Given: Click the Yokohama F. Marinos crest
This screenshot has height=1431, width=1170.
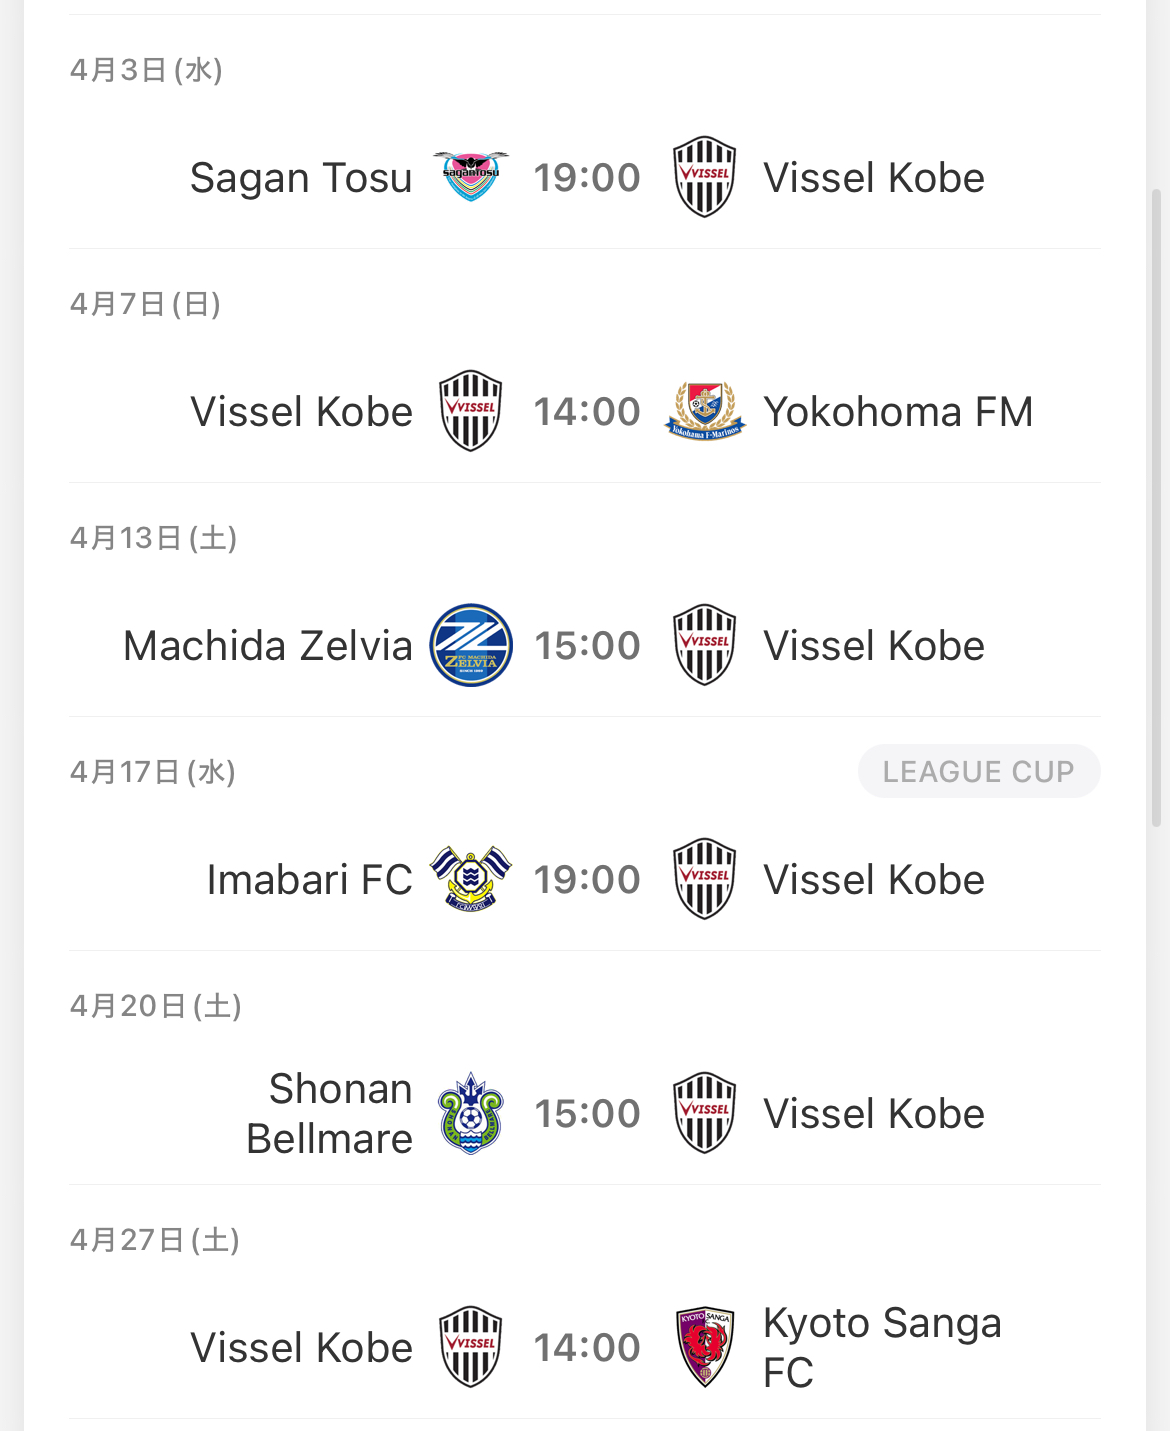Looking at the screenshot, I should [705, 411].
